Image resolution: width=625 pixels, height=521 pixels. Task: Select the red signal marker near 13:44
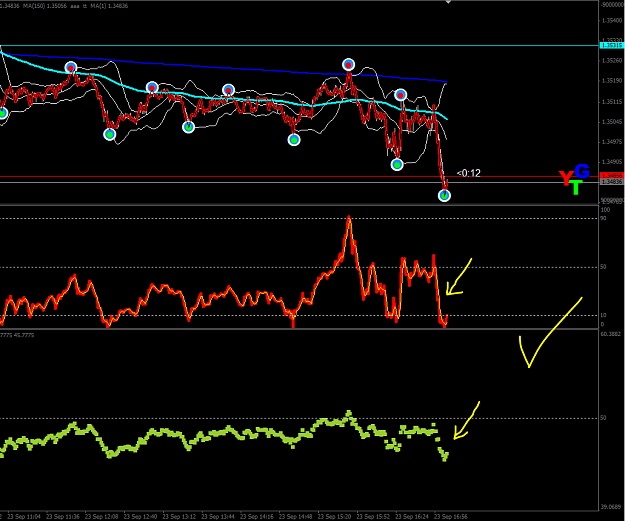(x=228, y=90)
